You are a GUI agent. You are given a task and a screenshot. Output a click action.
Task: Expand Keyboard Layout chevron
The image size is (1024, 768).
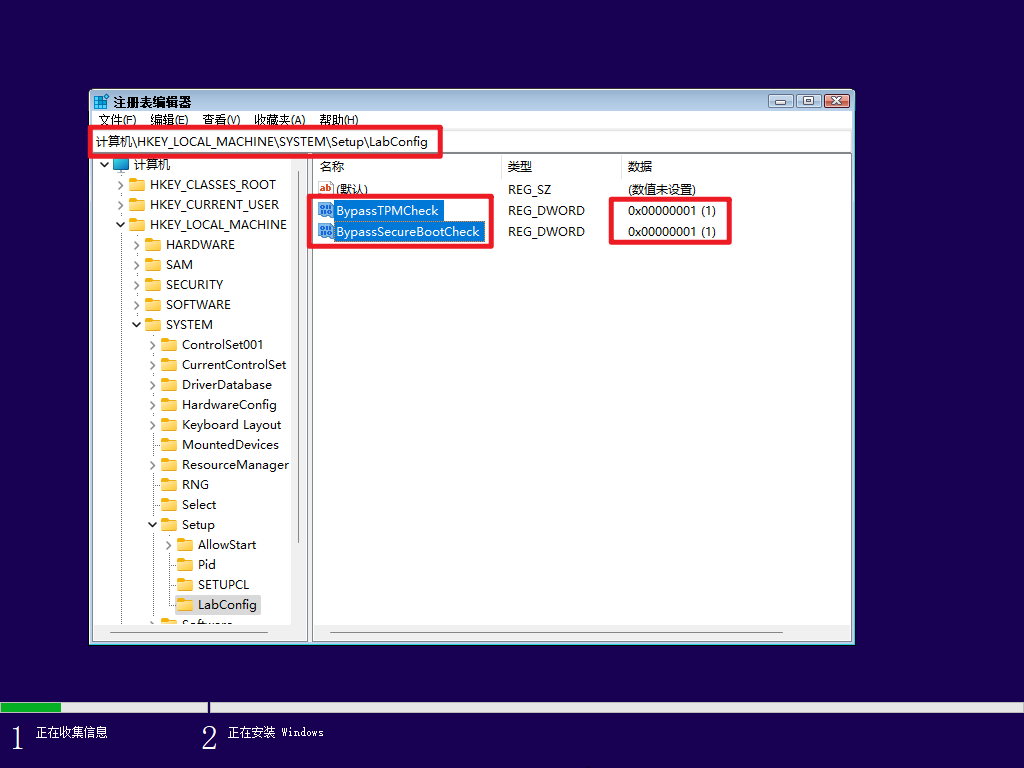click(152, 425)
